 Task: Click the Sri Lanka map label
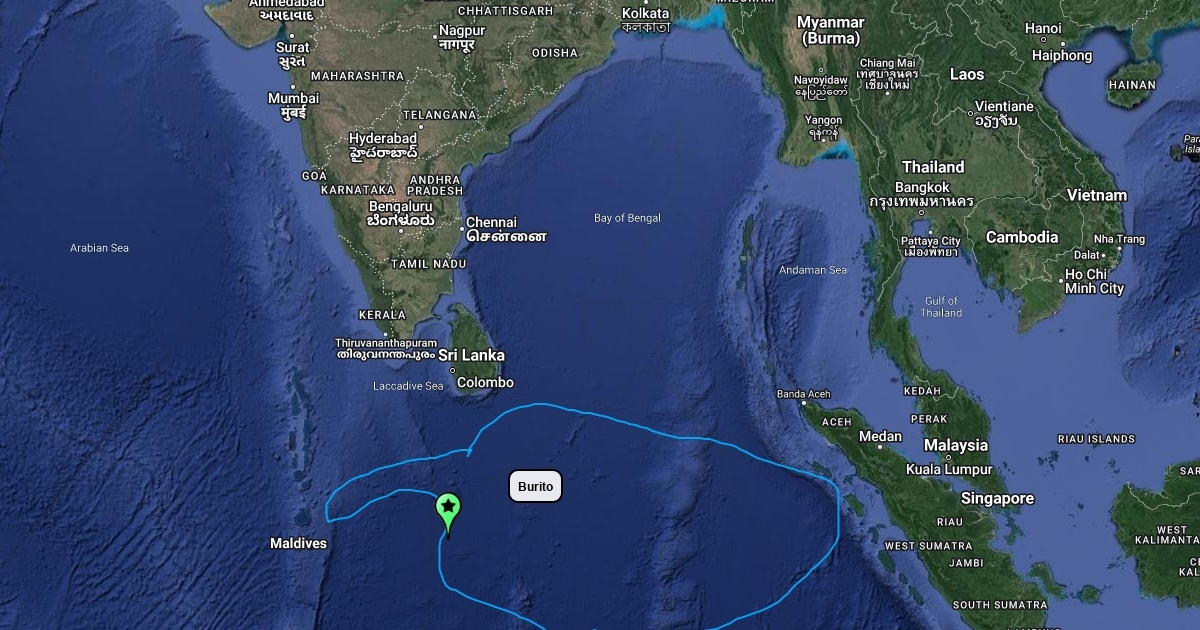(471, 355)
